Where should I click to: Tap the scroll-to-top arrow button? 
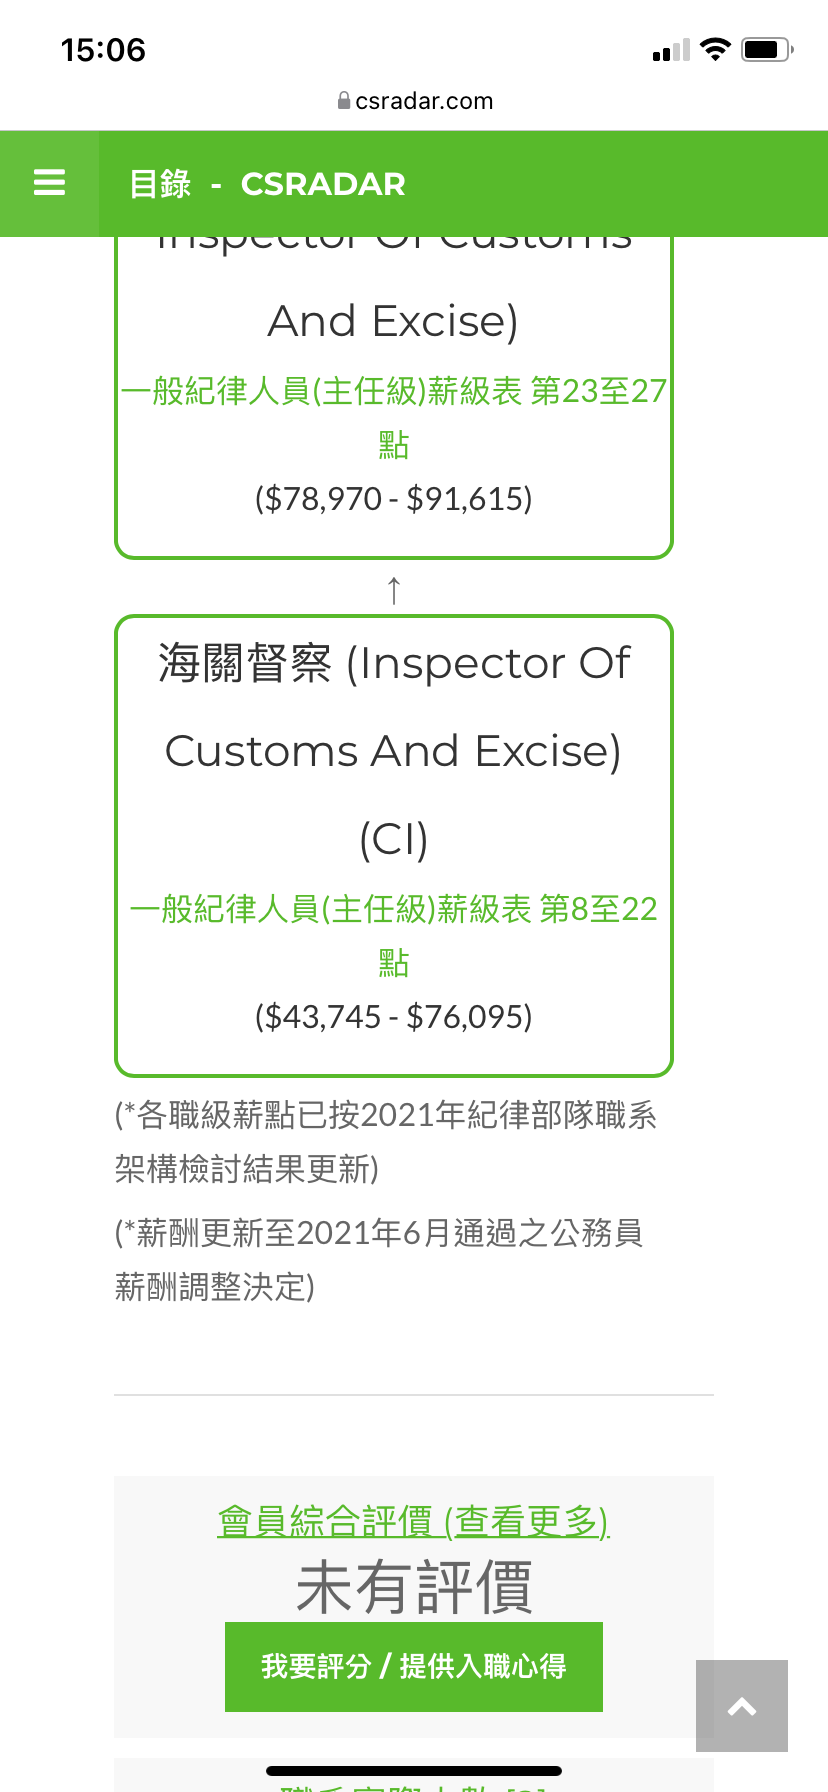coord(742,1706)
